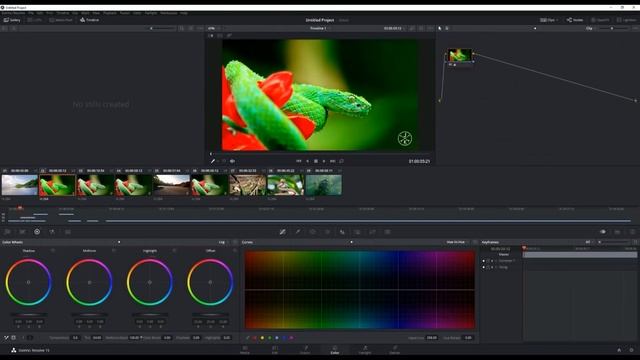640x360 pixels.
Task: Open the Qualifier eyedropper palette
Action: [298, 232]
